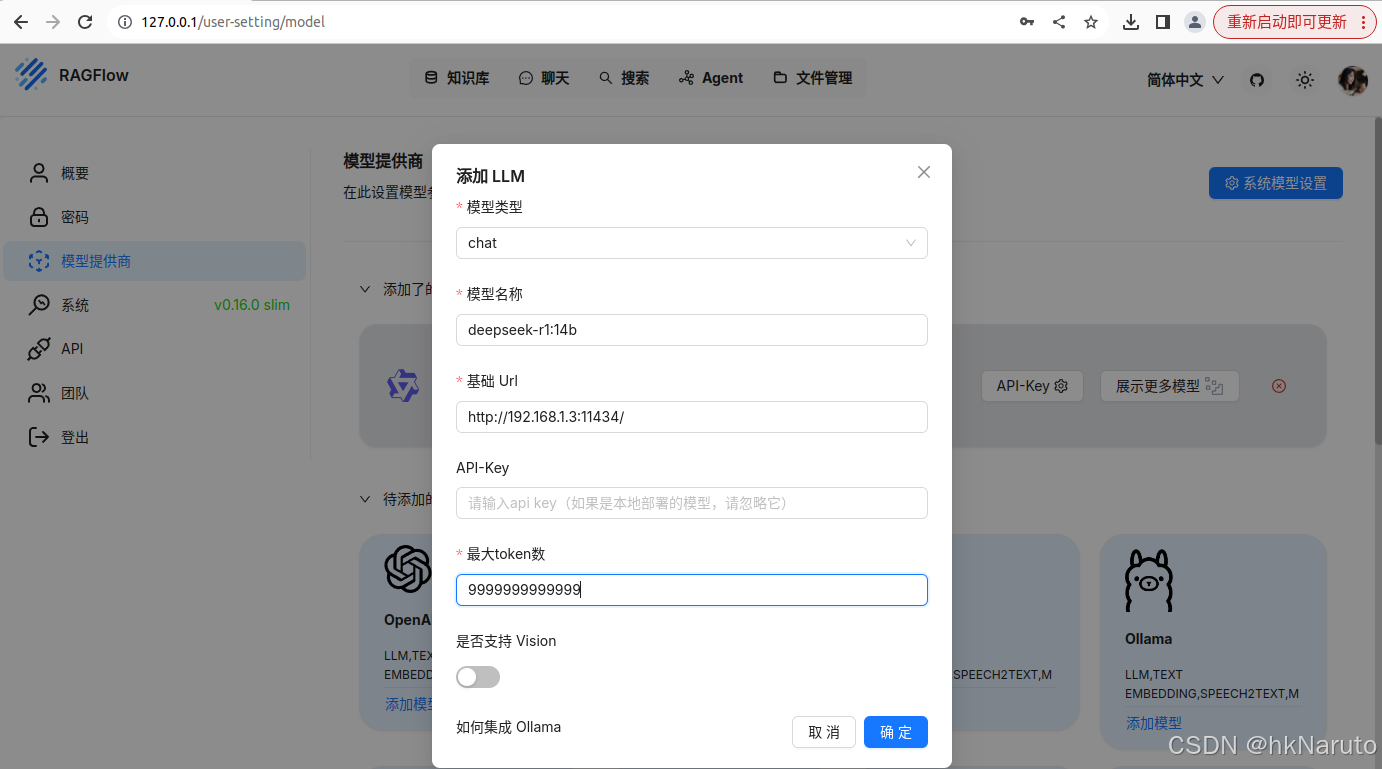Click the 取消 button

824,732
